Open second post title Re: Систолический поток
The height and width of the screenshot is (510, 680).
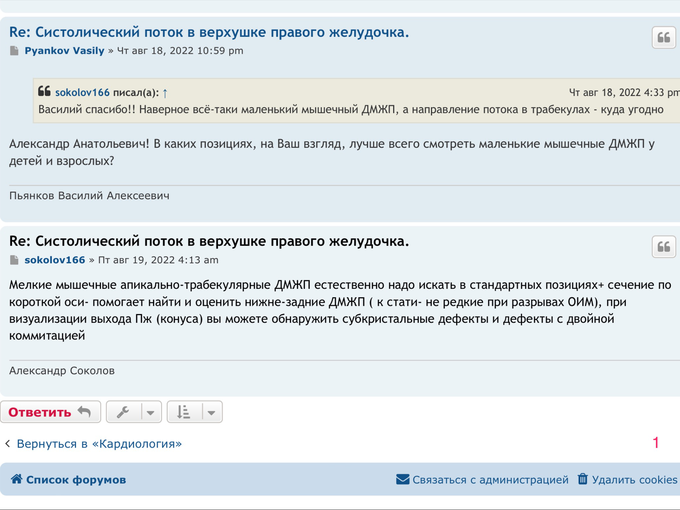pos(209,241)
